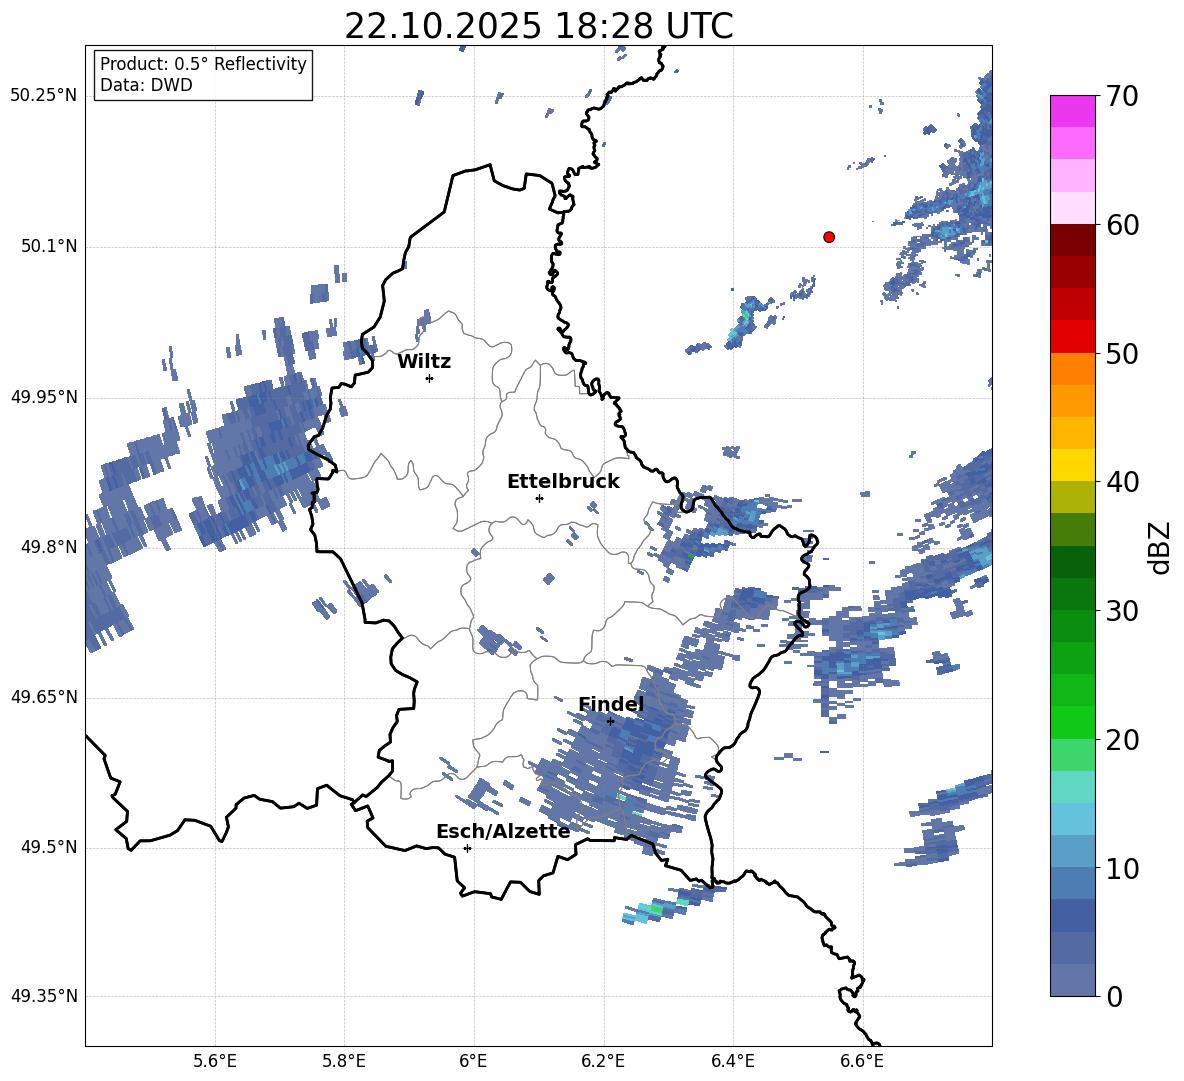The width and height of the screenshot is (1184, 1081).
Task: Click the 0 colorbar tick label
Action: point(1114,996)
